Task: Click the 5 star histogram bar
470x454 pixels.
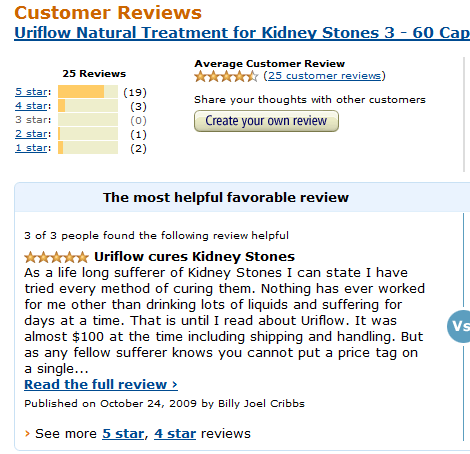Action: [88, 92]
